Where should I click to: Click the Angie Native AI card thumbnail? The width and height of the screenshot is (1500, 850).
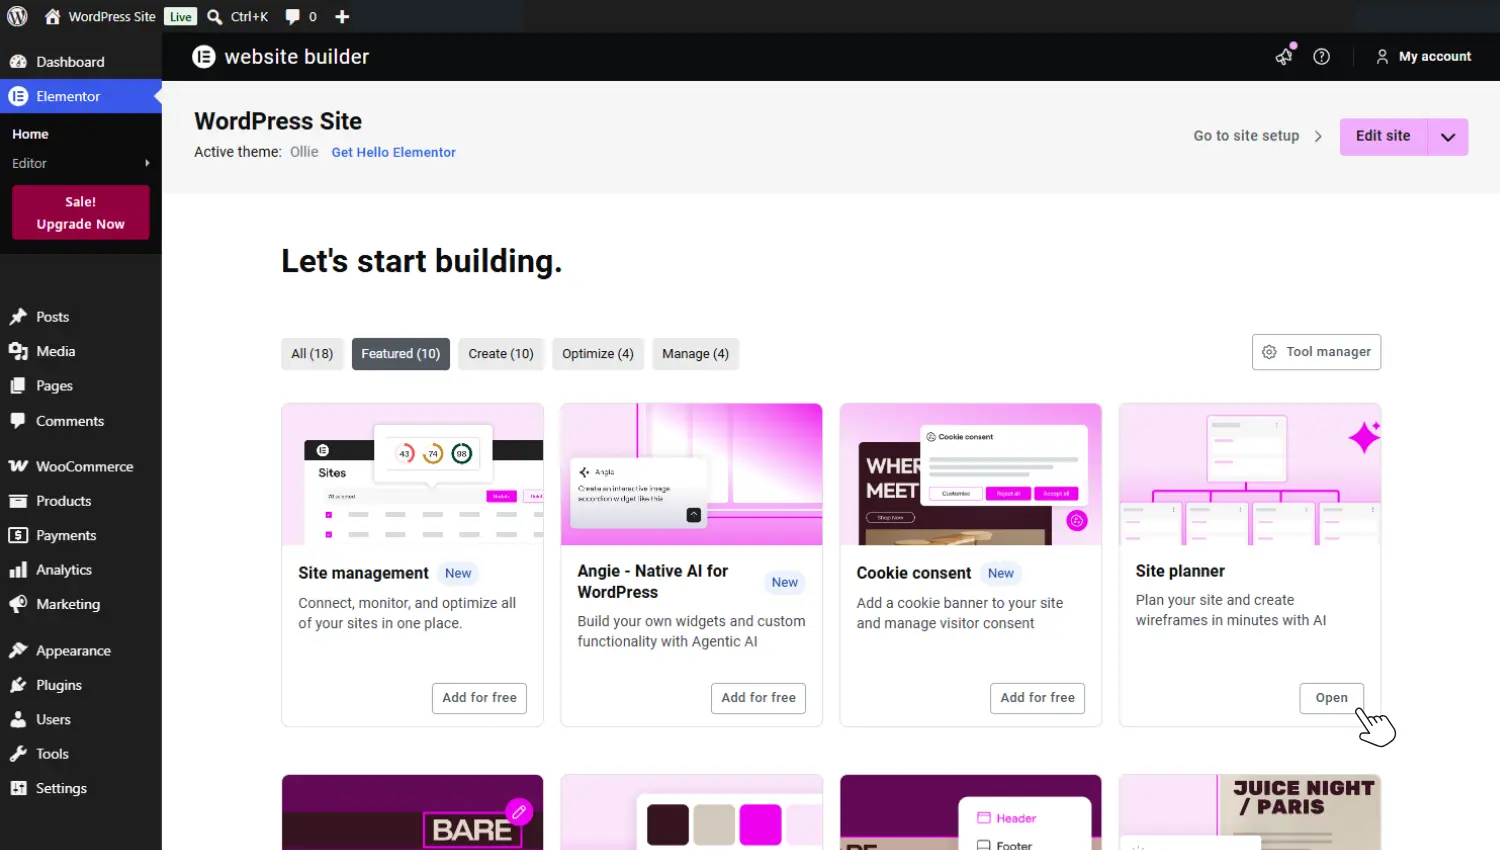pos(691,474)
